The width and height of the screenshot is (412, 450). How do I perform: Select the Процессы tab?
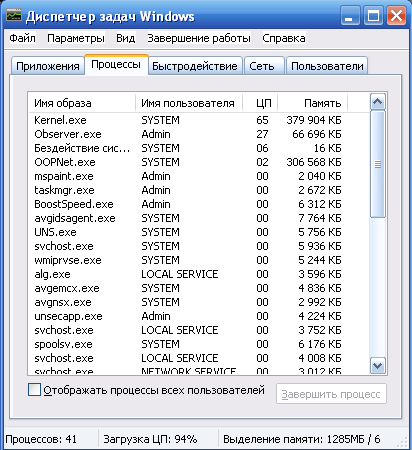point(116,64)
